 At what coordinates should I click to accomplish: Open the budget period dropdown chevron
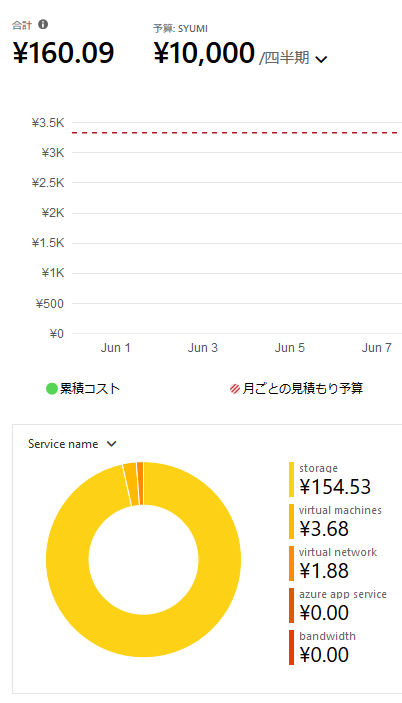pyautogui.click(x=321, y=59)
